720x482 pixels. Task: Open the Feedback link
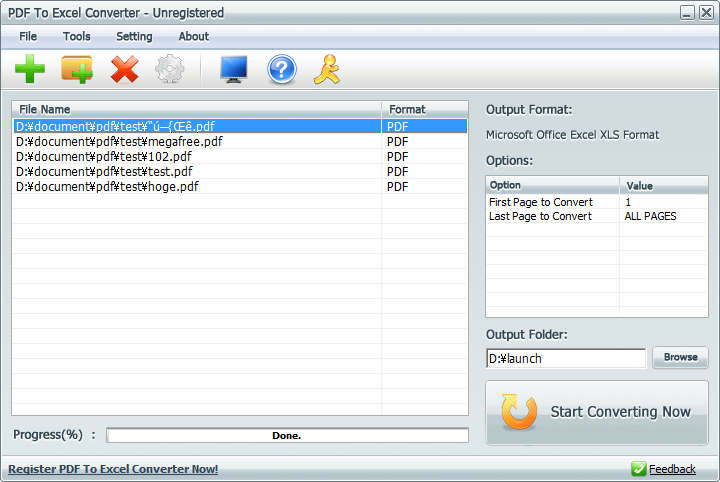(672, 469)
